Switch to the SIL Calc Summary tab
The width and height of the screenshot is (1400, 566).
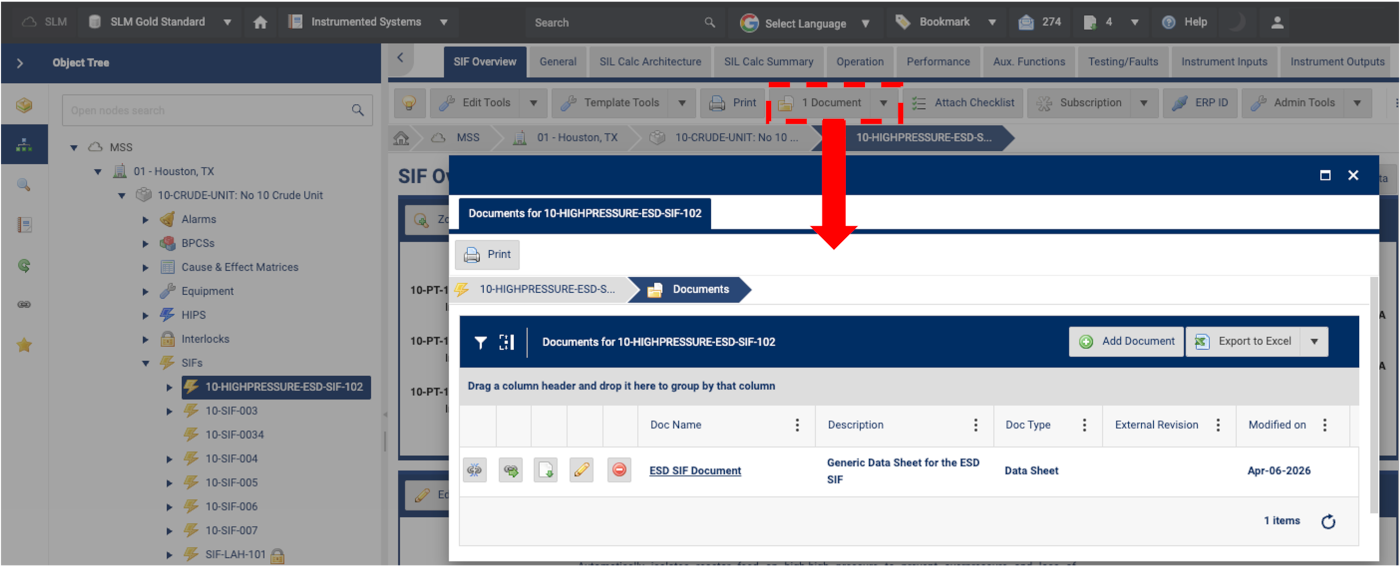[x=768, y=61]
